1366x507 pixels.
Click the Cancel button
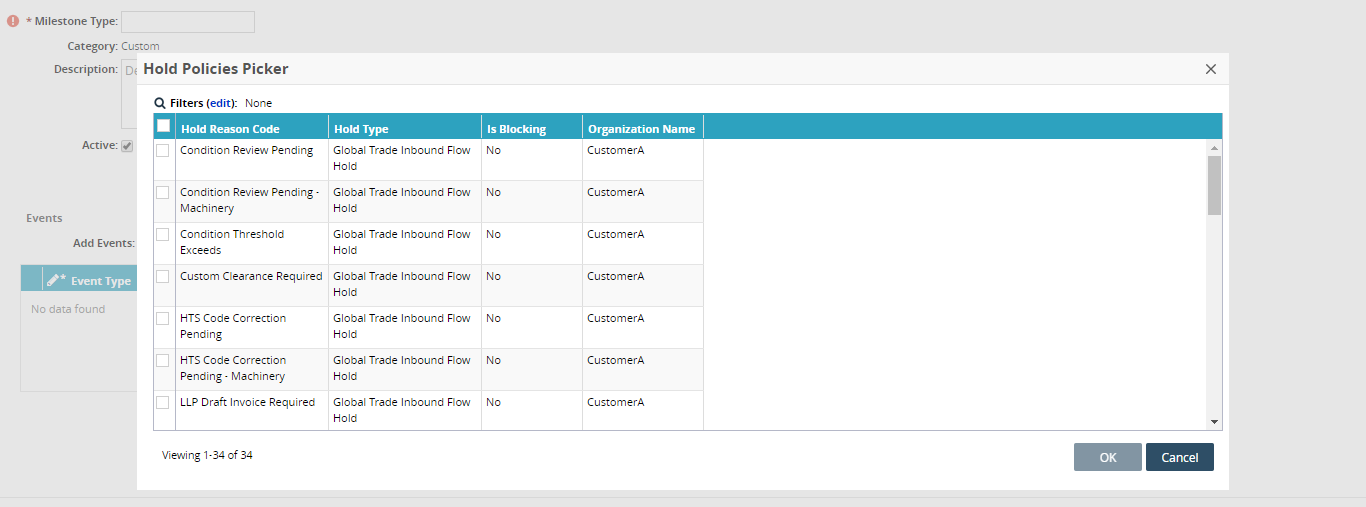tap(1180, 457)
